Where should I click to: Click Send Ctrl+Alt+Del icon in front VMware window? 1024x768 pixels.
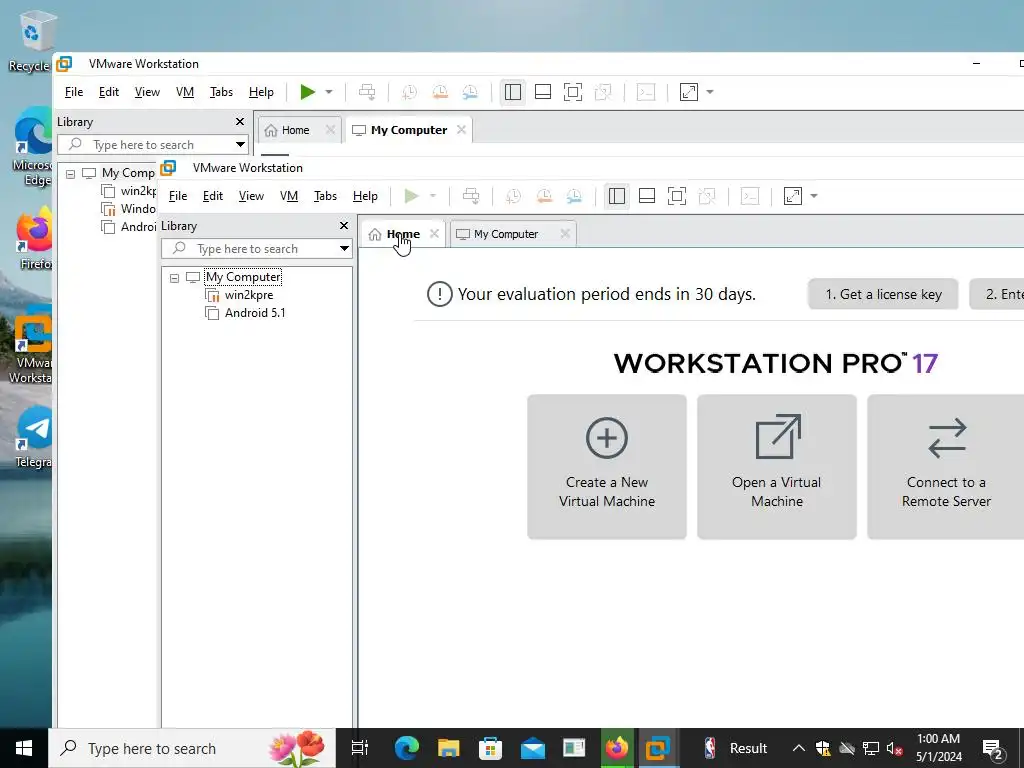tap(471, 196)
